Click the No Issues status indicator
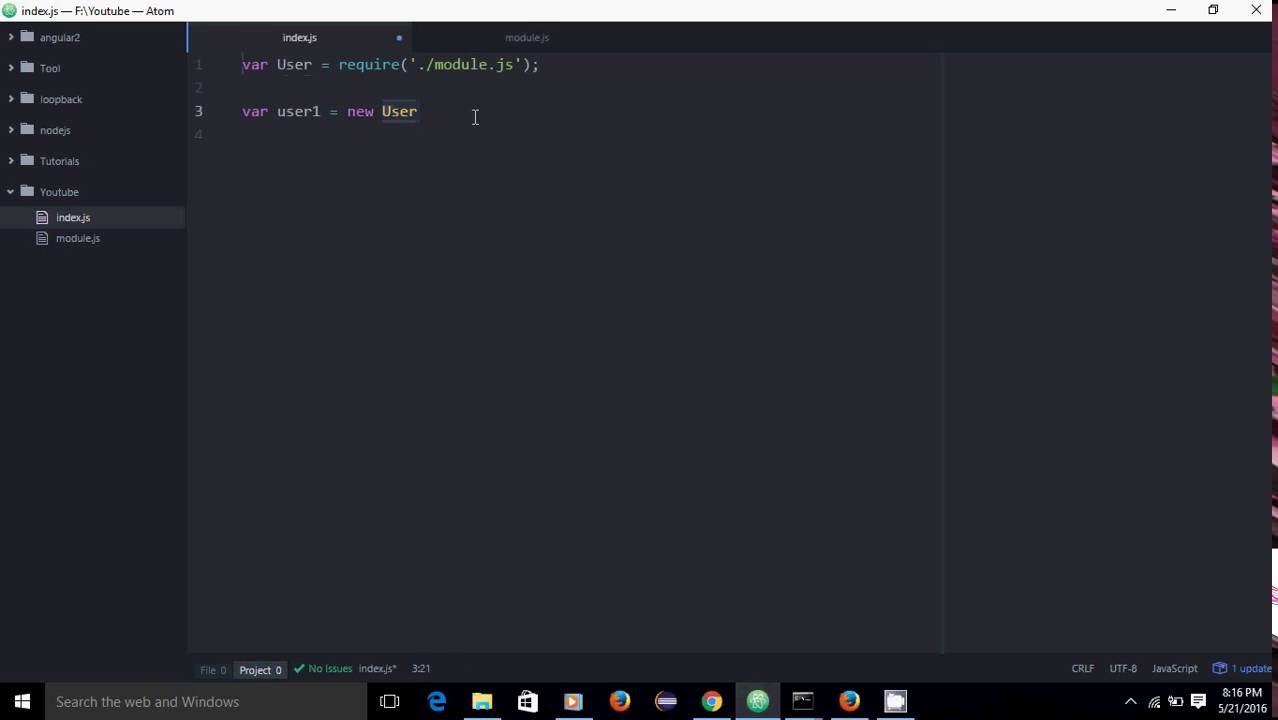1278x720 pixels. [330, 669]
